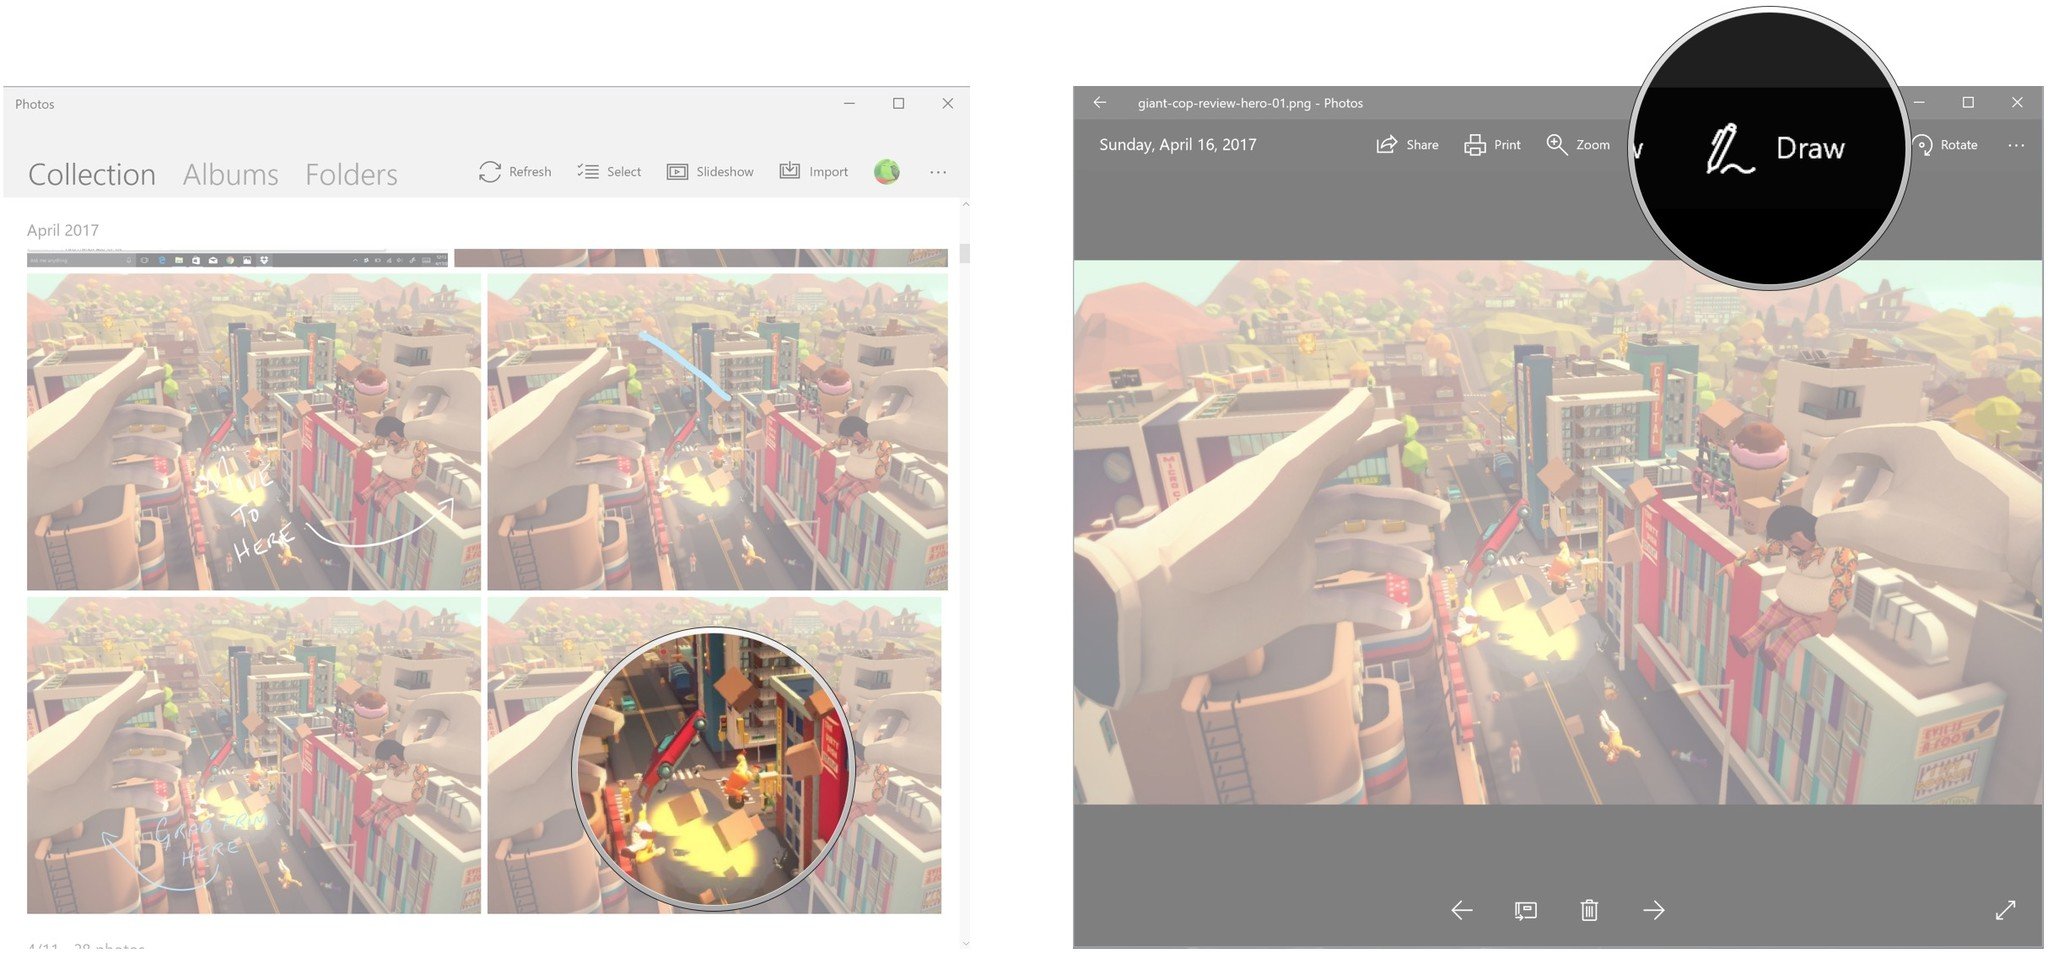
Task: Open thumbnail with 'Grab him here' drawing
Action: pyautogui.click(x=254, y=755)
